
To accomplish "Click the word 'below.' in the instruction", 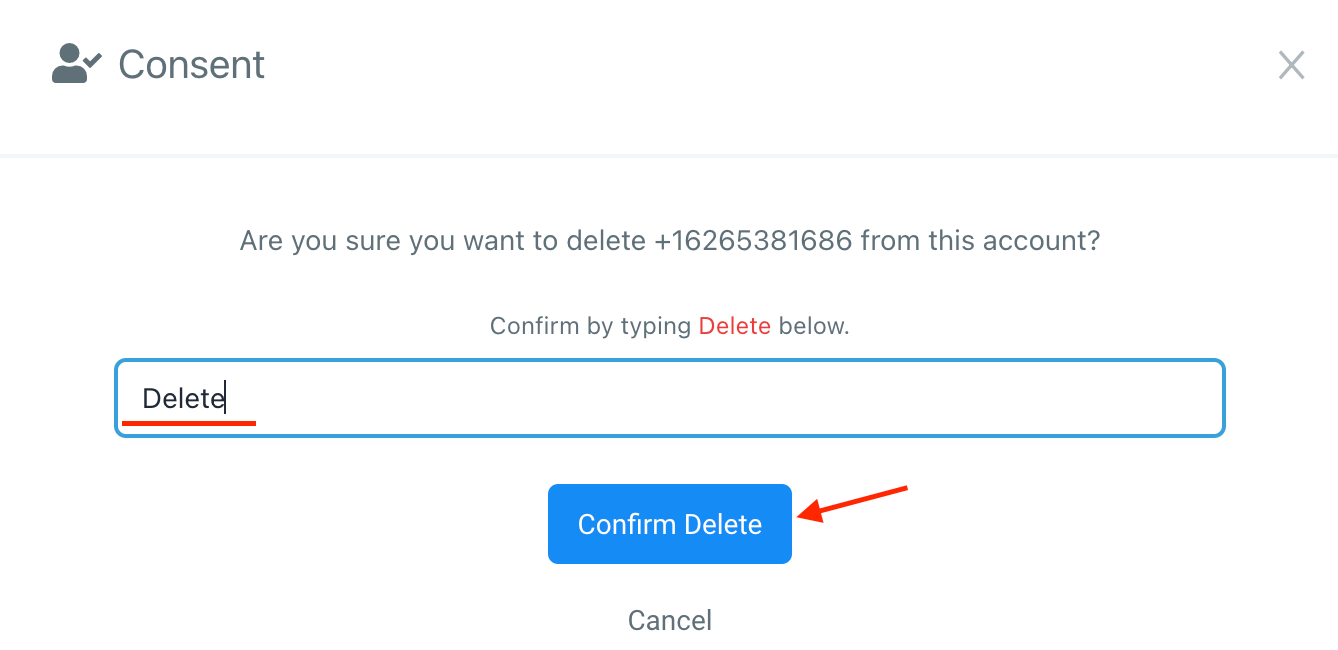I will (x=813, y=326).
